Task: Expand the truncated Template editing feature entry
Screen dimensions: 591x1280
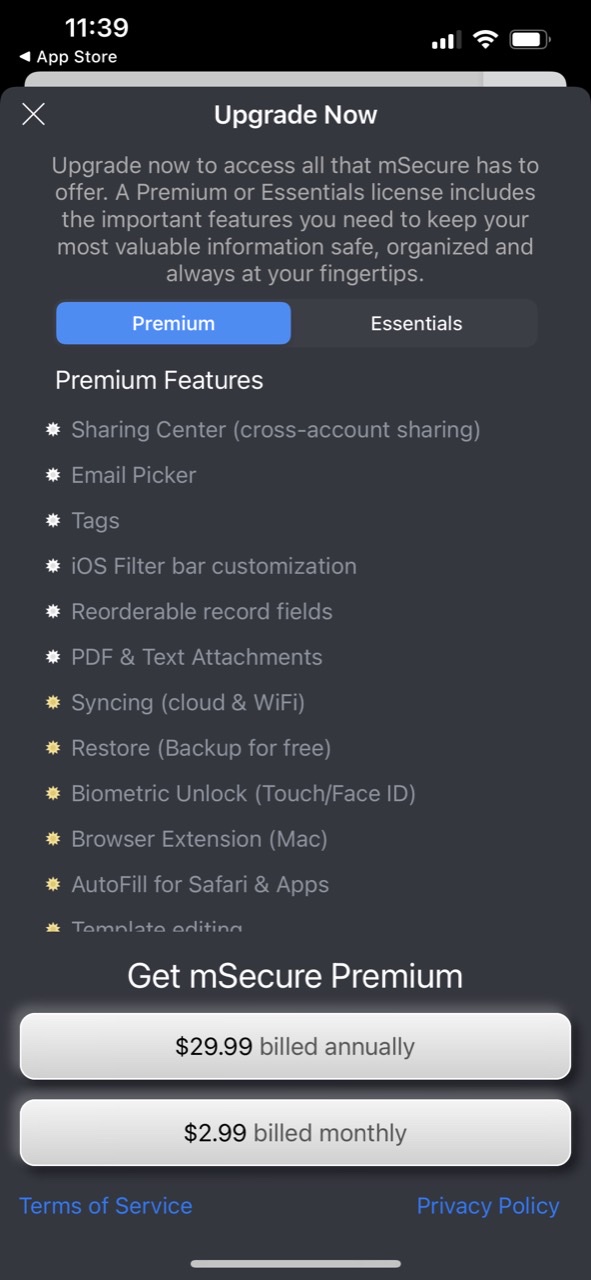Action: pyautogui.click(x=156, y=927)
